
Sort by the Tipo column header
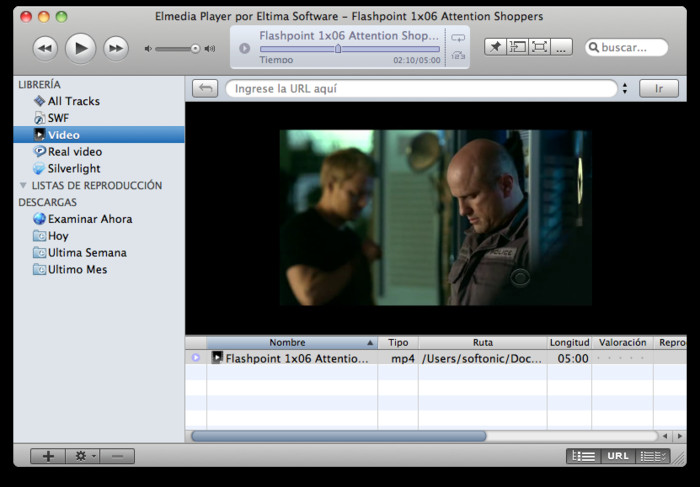pyautogui.click(x=398, y=343)
